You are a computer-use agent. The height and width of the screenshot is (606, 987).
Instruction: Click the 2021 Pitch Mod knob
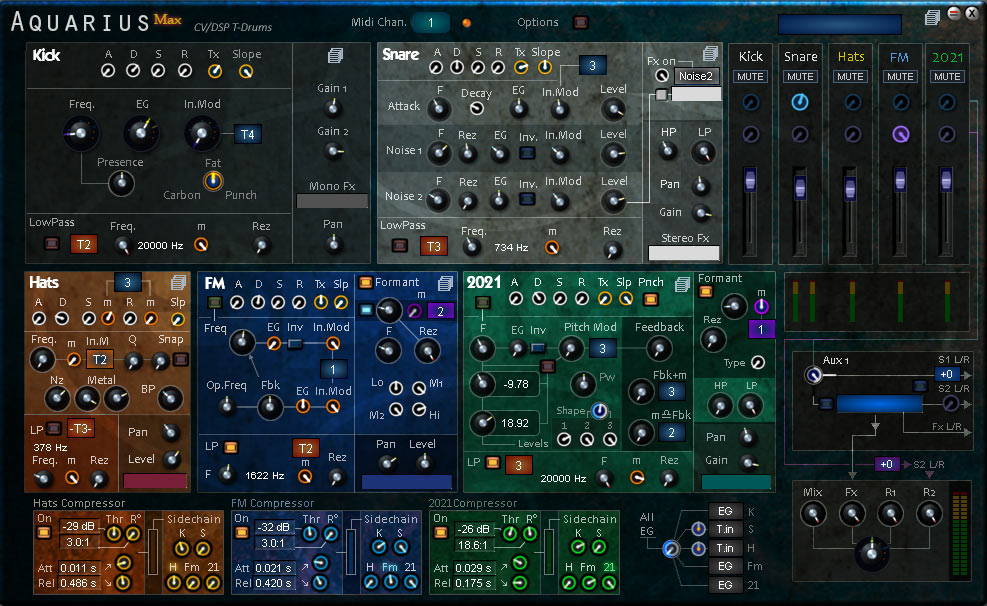[x=572, y=348]
